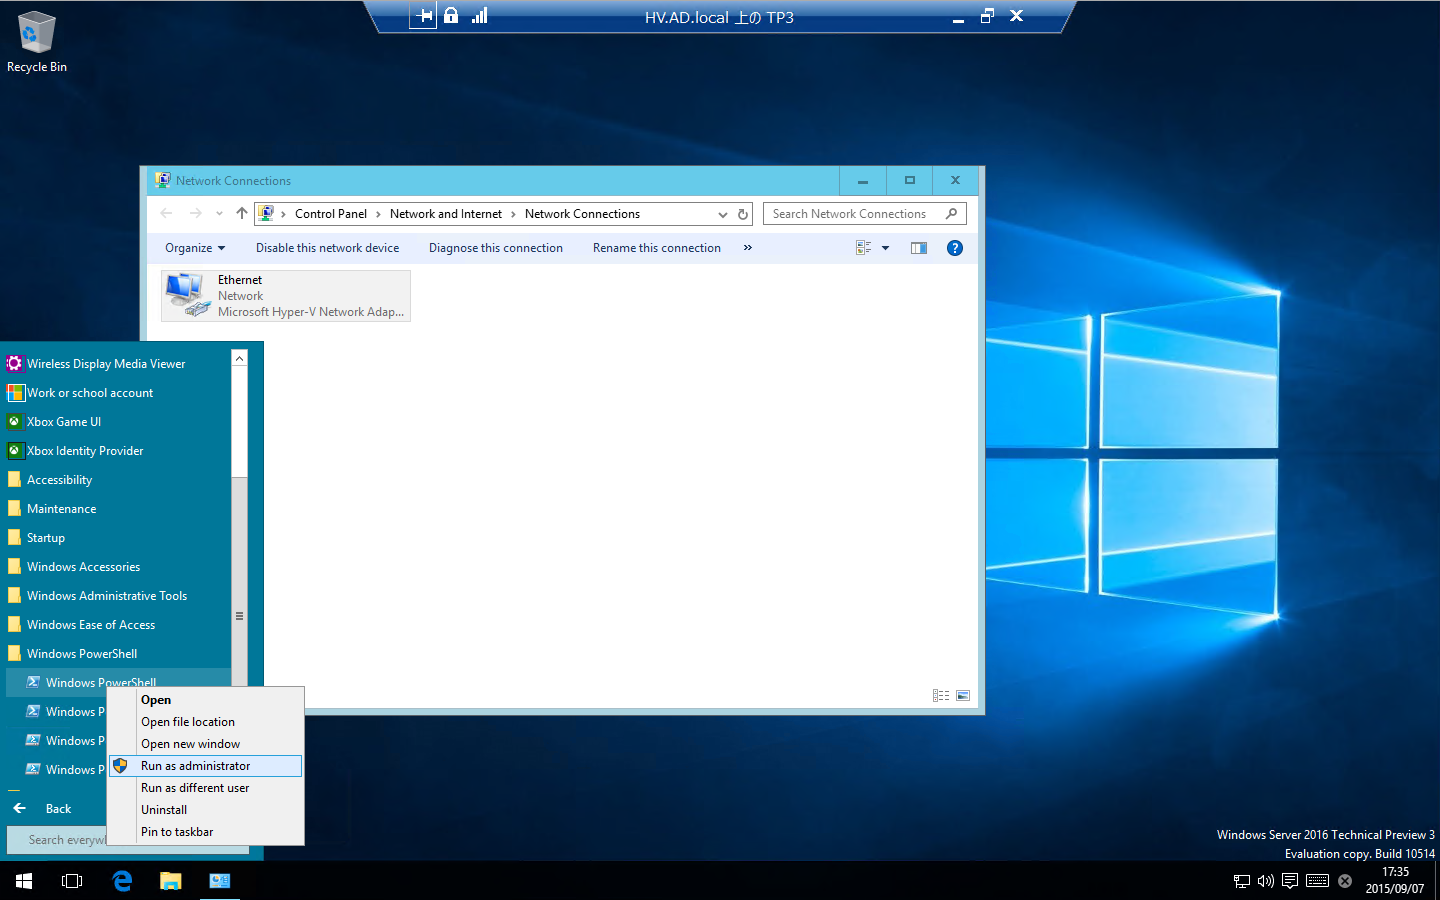Choose Run as administrator
Screen dimensions: 1440x900
(205, 766)
